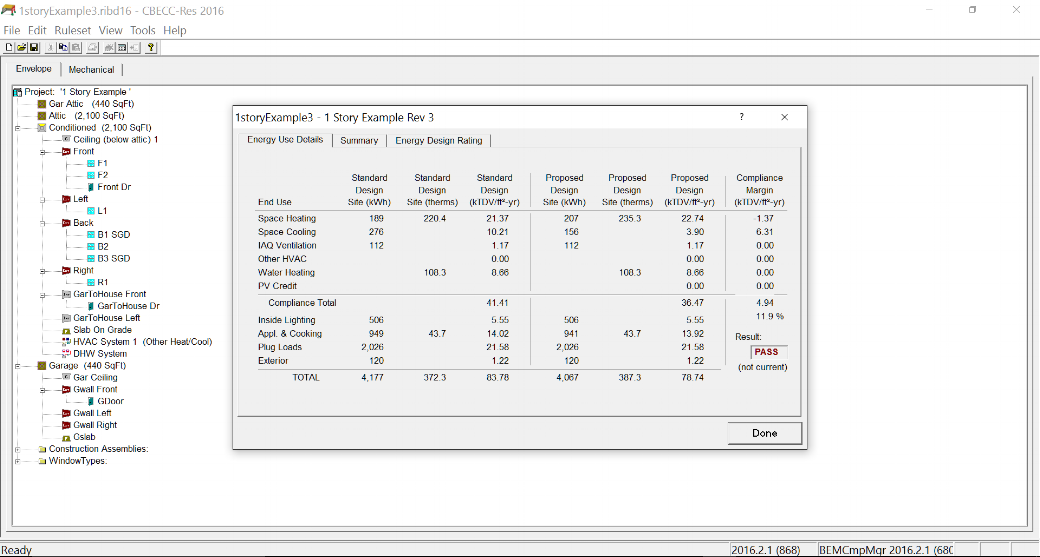Click the 2016.2.1 (868) status bar entry
Image resolution: width=1040 pixels, height=557 pixels.
(x=765, y=550)
